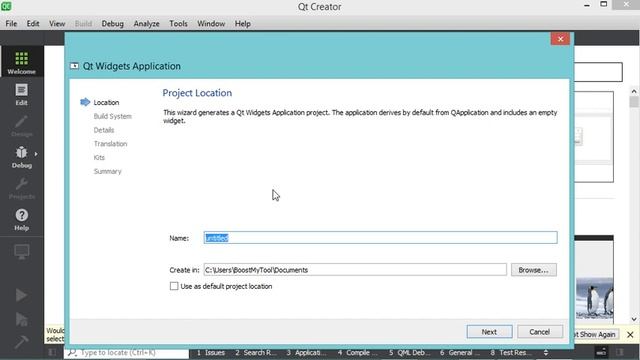Open the Welcome mode in sidebar
Screen dimensions: 640x360
point(22,62)
